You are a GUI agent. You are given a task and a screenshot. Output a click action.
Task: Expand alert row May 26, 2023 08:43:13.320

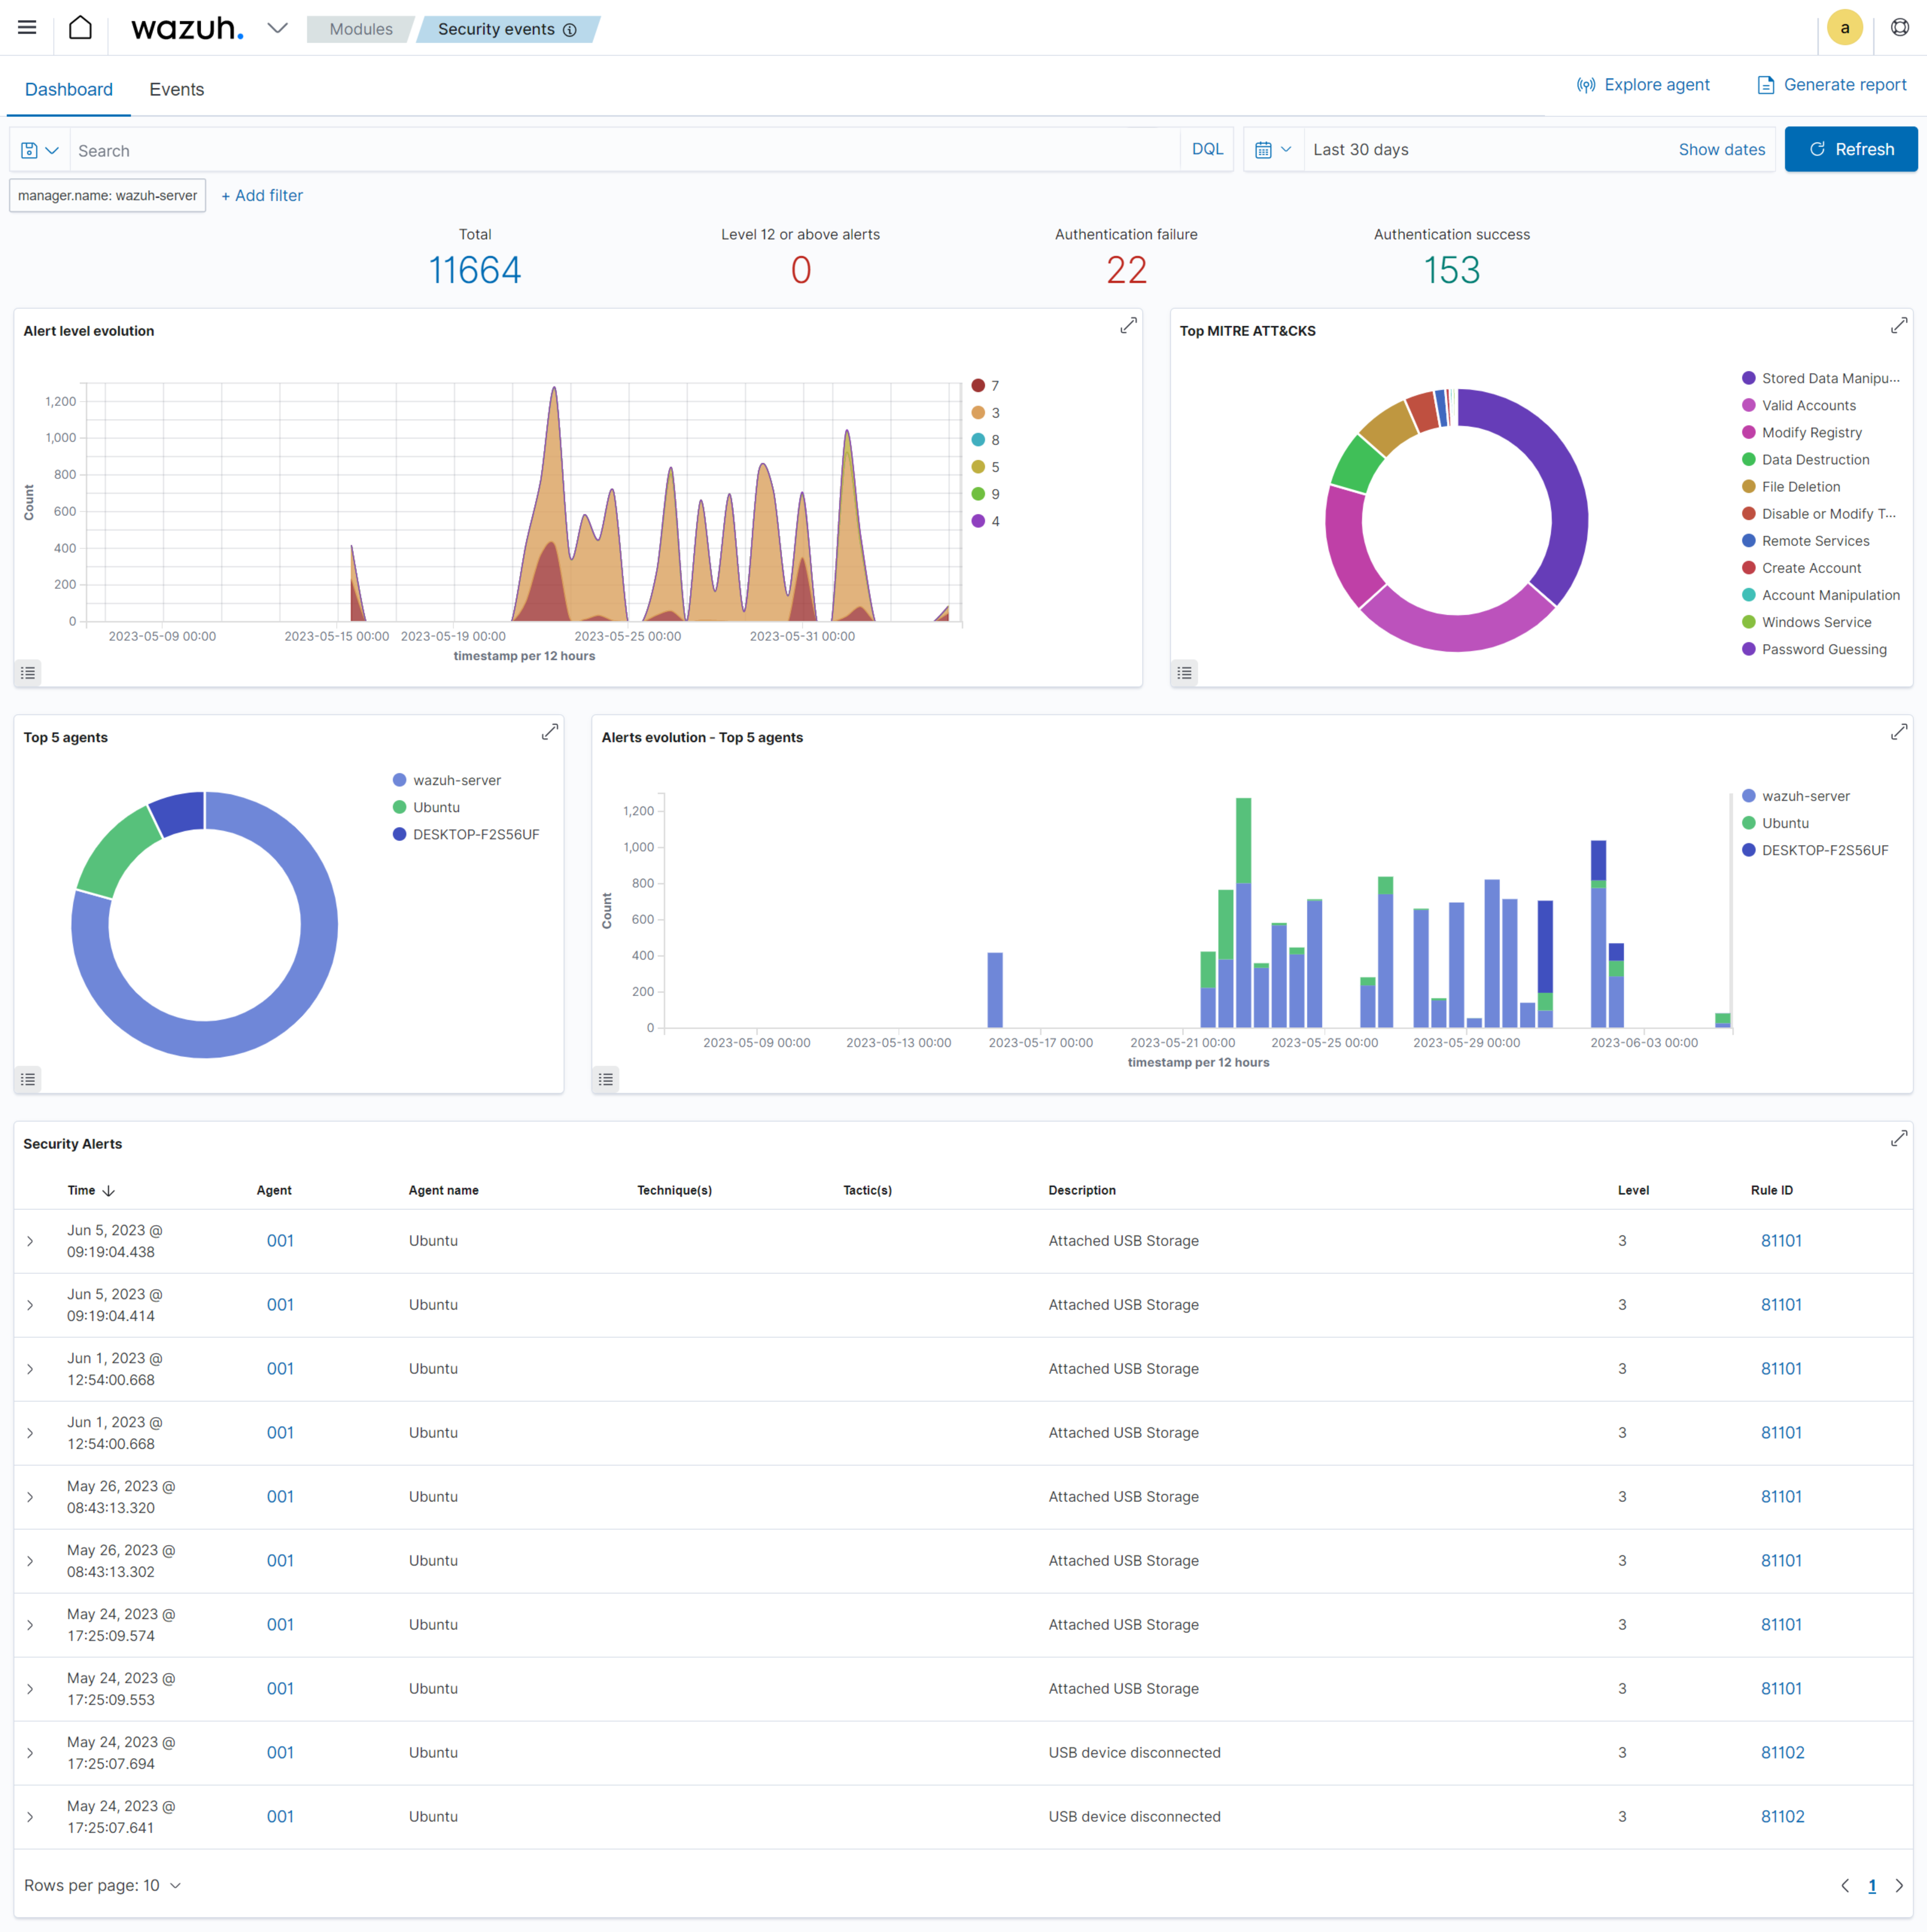pos(30,1497)
